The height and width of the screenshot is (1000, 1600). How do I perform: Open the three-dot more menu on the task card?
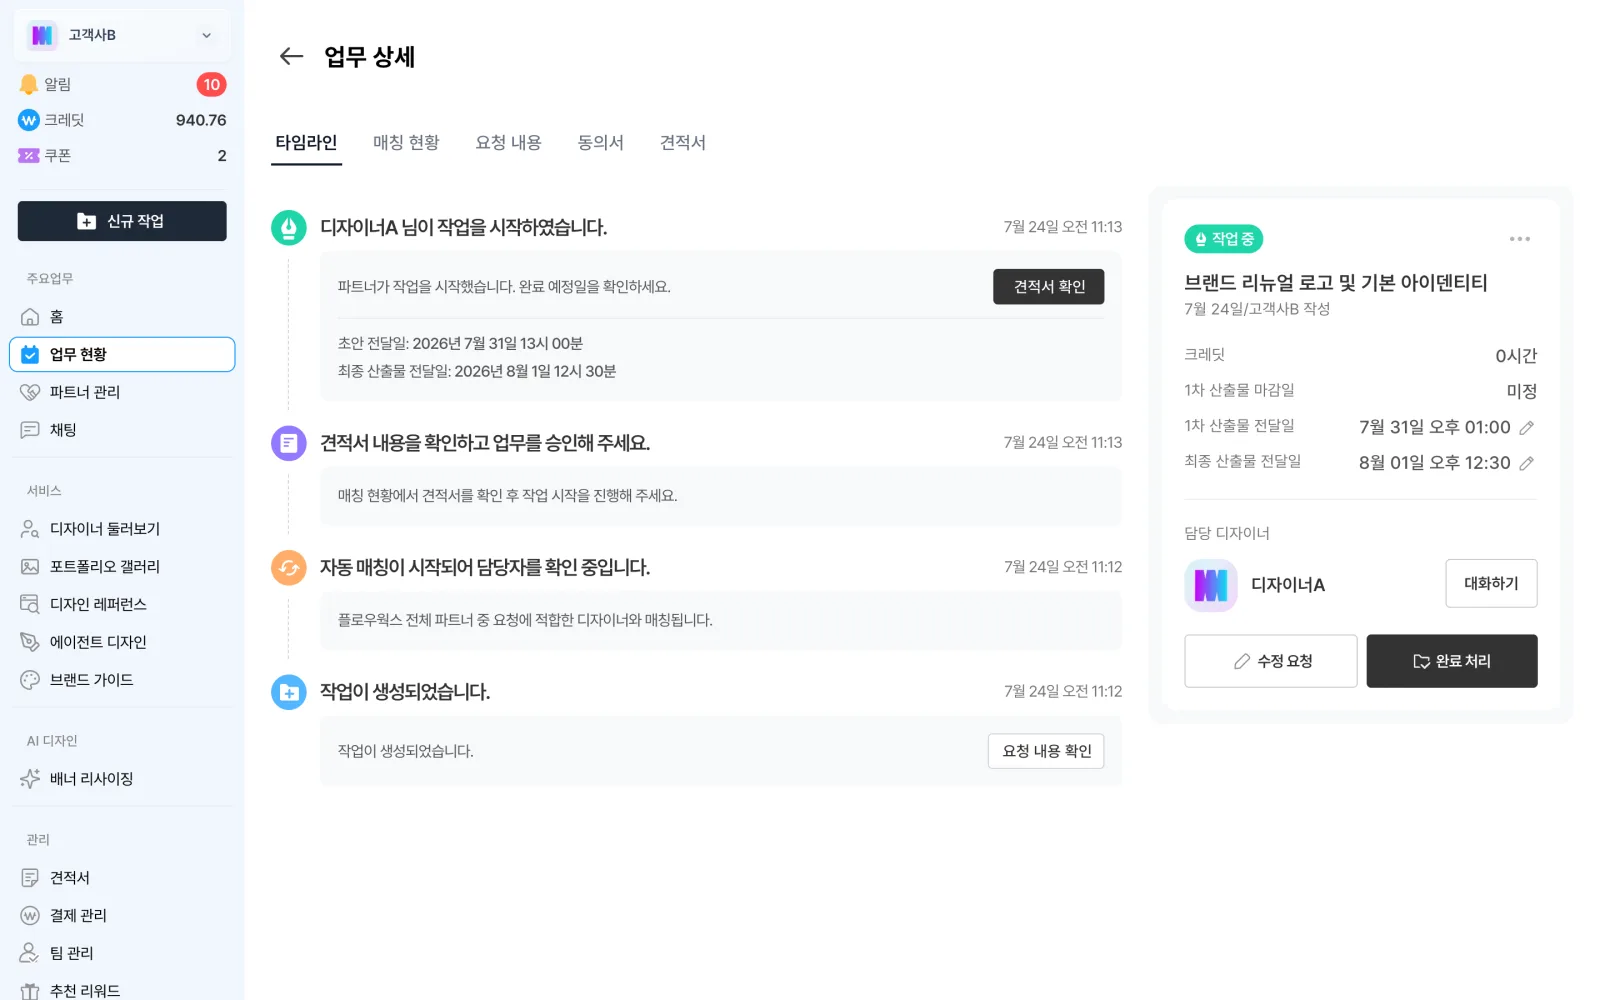1520,239
